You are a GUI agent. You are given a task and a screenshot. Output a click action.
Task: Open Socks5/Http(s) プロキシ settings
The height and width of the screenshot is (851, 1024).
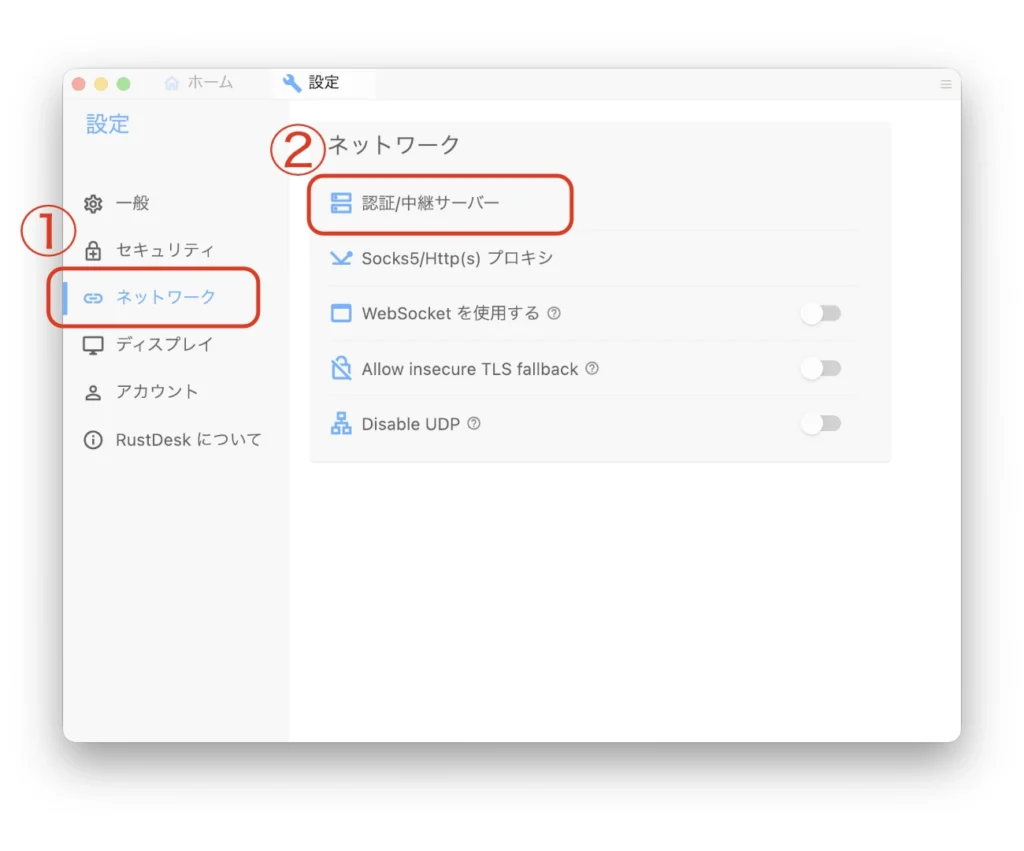point(457,259)
